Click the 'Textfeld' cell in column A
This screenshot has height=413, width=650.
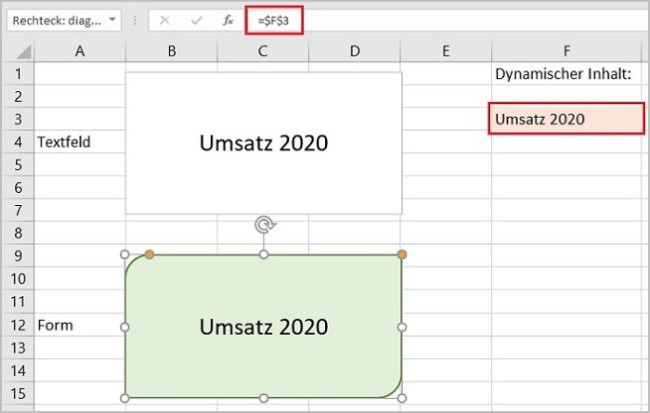(x=80, y=142)
